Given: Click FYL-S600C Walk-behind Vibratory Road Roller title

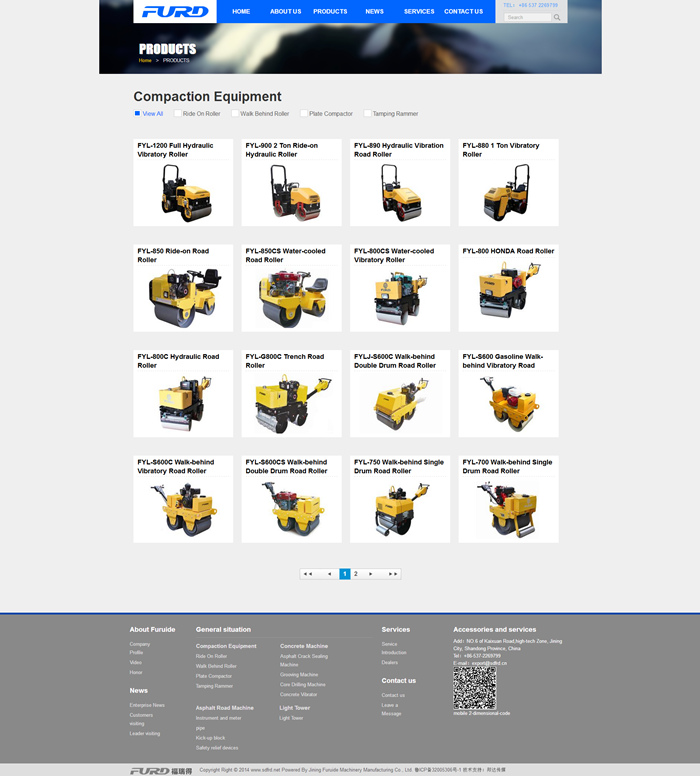Looking at the screenshot, I should point(176,466).
